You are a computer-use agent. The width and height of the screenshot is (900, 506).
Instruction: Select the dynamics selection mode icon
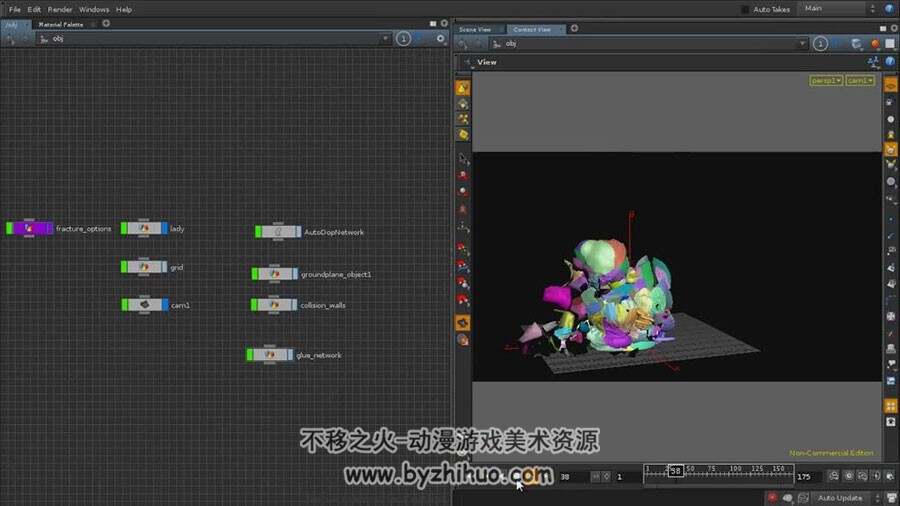click(x=463, y=119)
